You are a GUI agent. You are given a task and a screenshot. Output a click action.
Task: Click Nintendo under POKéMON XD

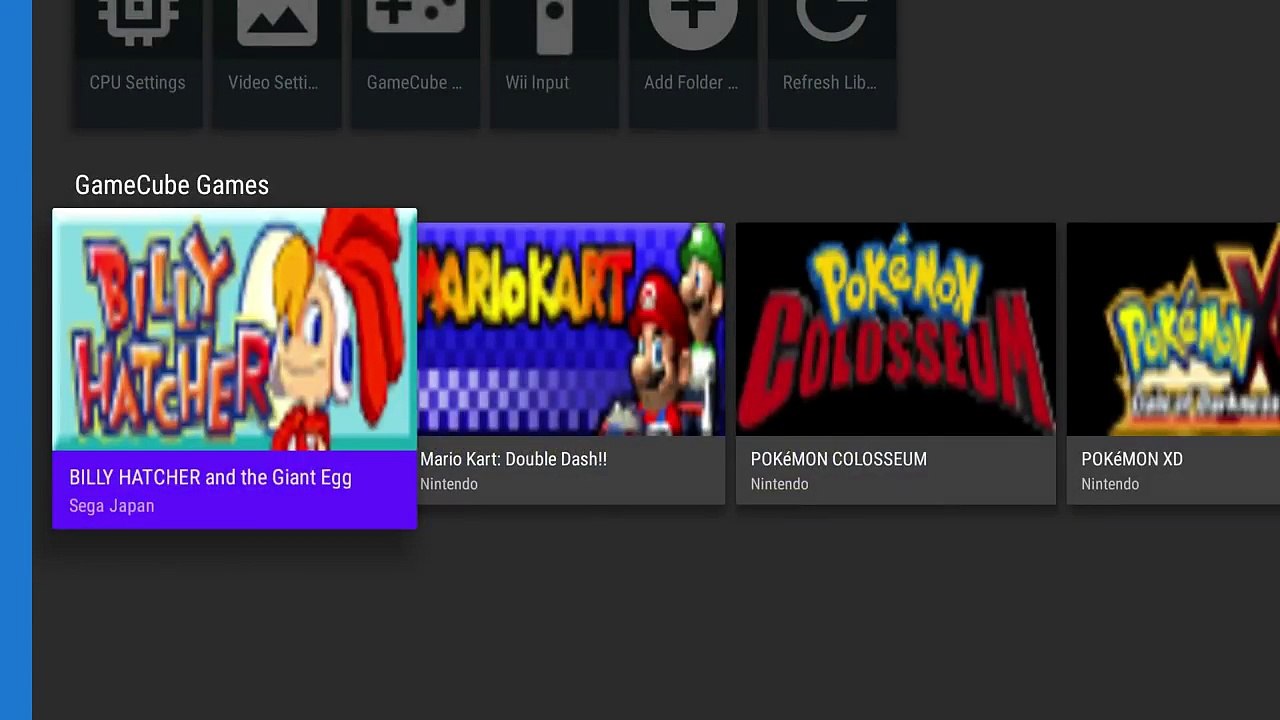pos(1110,484)
